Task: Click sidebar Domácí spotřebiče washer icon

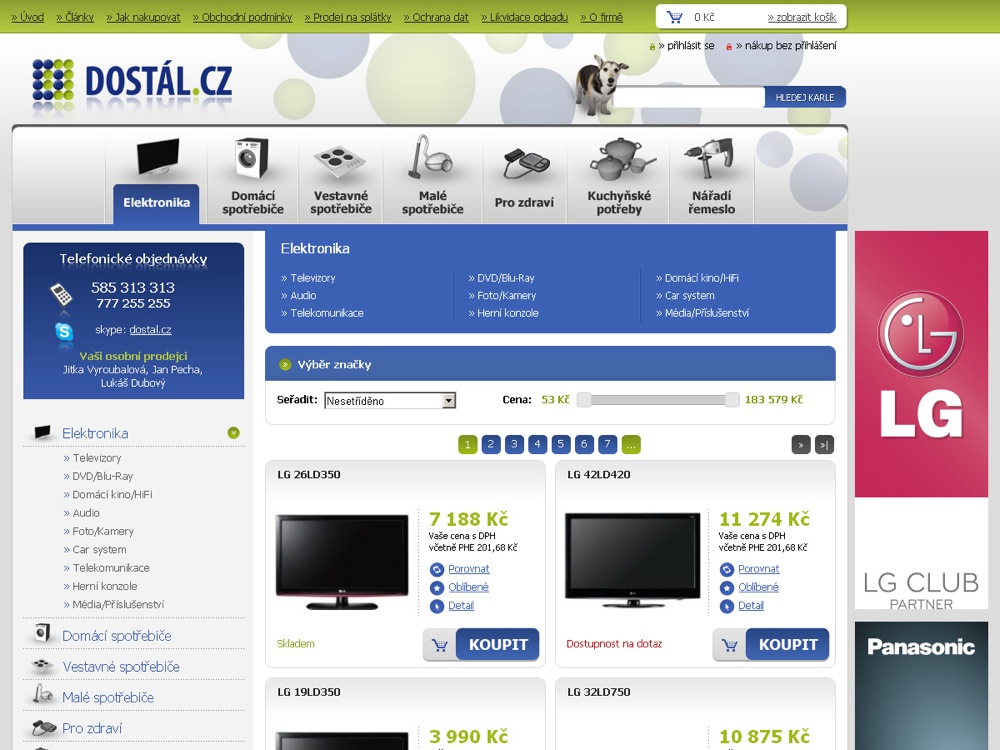Action: pyautogui.click(x=42, y=632)
